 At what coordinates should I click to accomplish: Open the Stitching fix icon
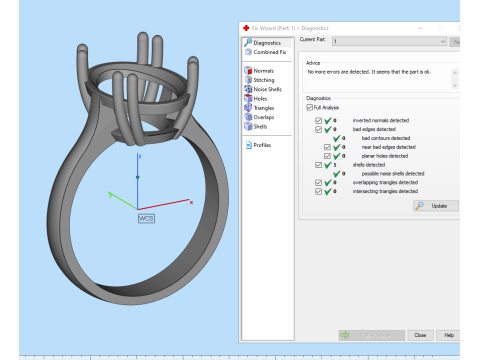pyautogui.click(x=248, y=80)
